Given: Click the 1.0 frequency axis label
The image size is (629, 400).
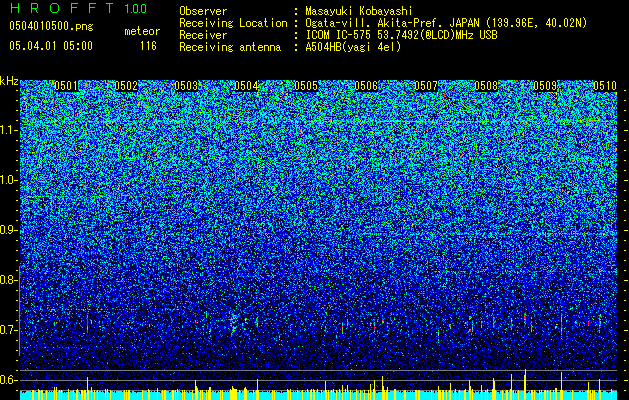Looking at the screenshot, I should tap(7, 180).
